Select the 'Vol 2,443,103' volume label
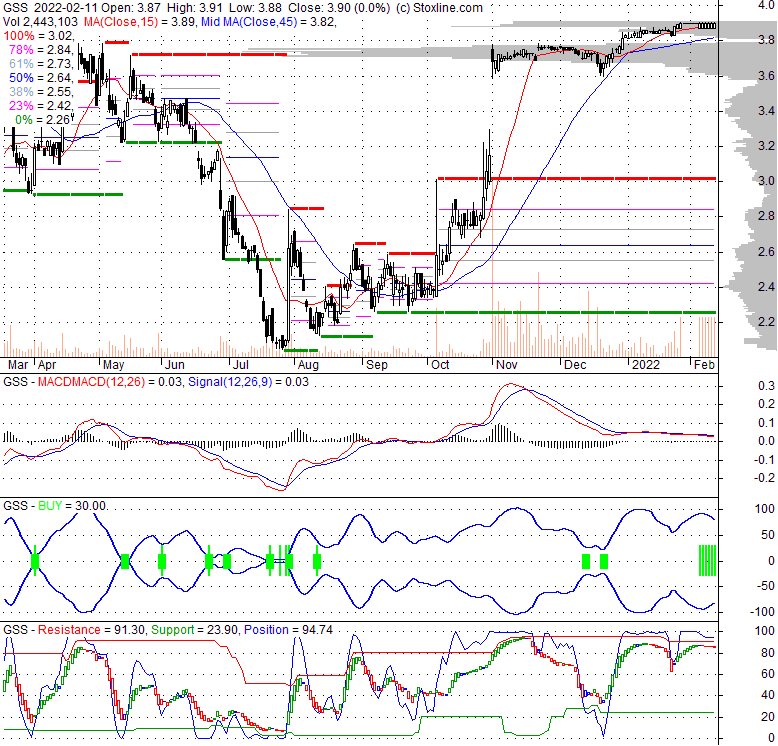 [41, 22]
